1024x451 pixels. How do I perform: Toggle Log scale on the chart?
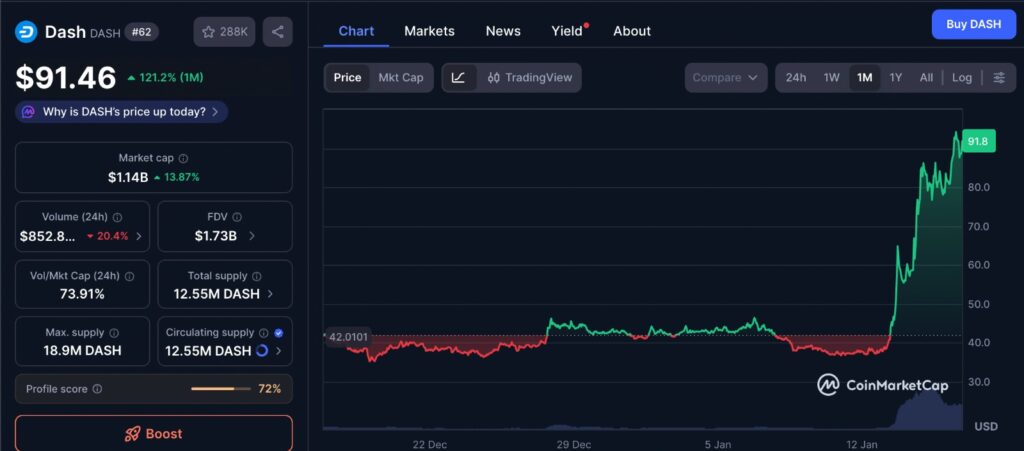(962, 78)
